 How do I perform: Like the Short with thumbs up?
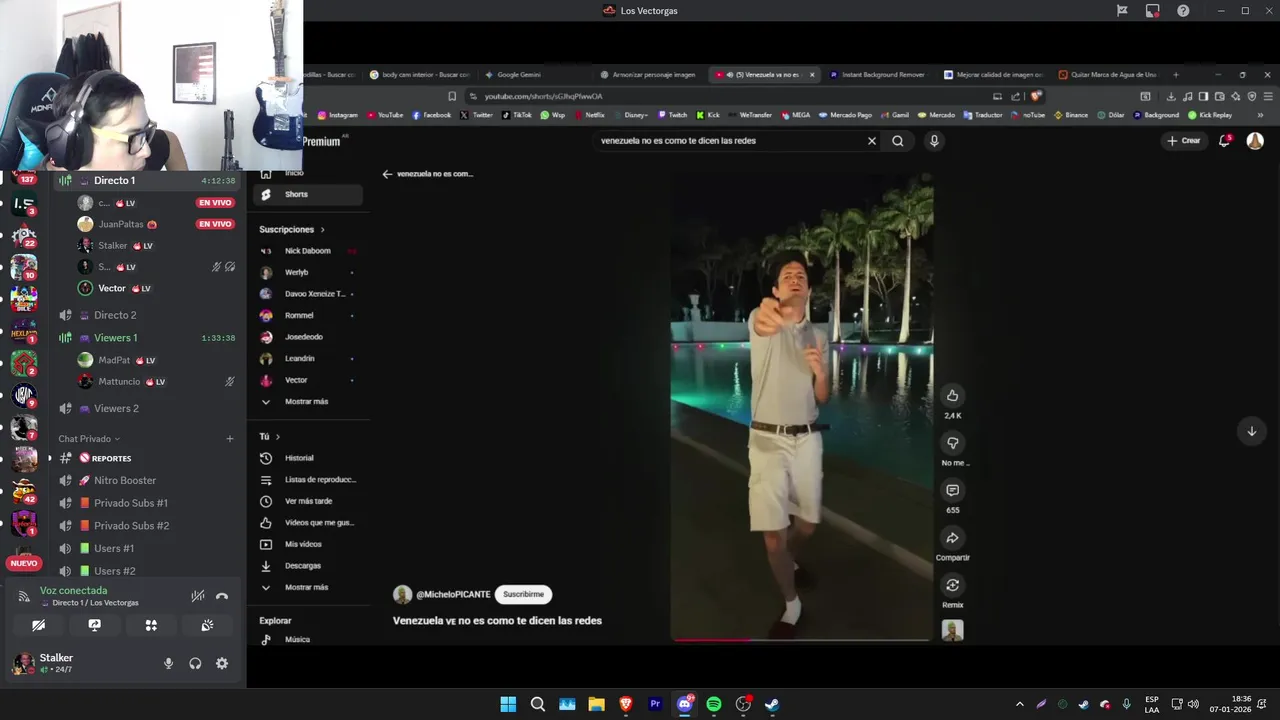(x=952, y=396)
